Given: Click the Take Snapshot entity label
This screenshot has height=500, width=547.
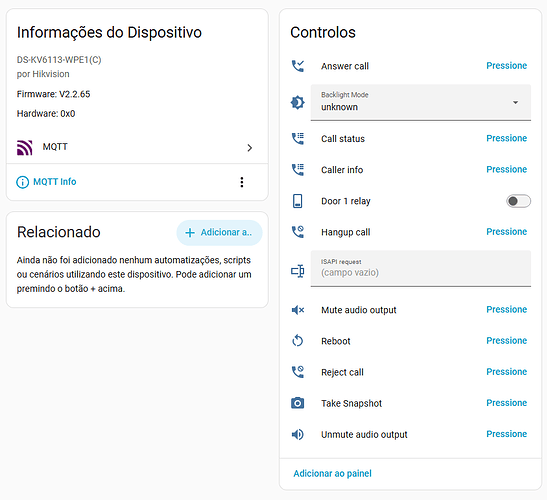Looking at the screenshot, I should (351, 404).
